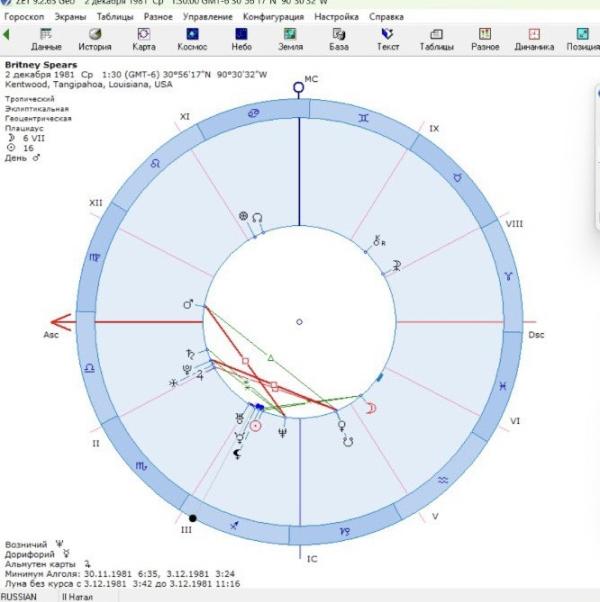This screenshot has width=600, height=602.
Task: Click the Jupiter glyph on the chart
Action: [200, 375]
